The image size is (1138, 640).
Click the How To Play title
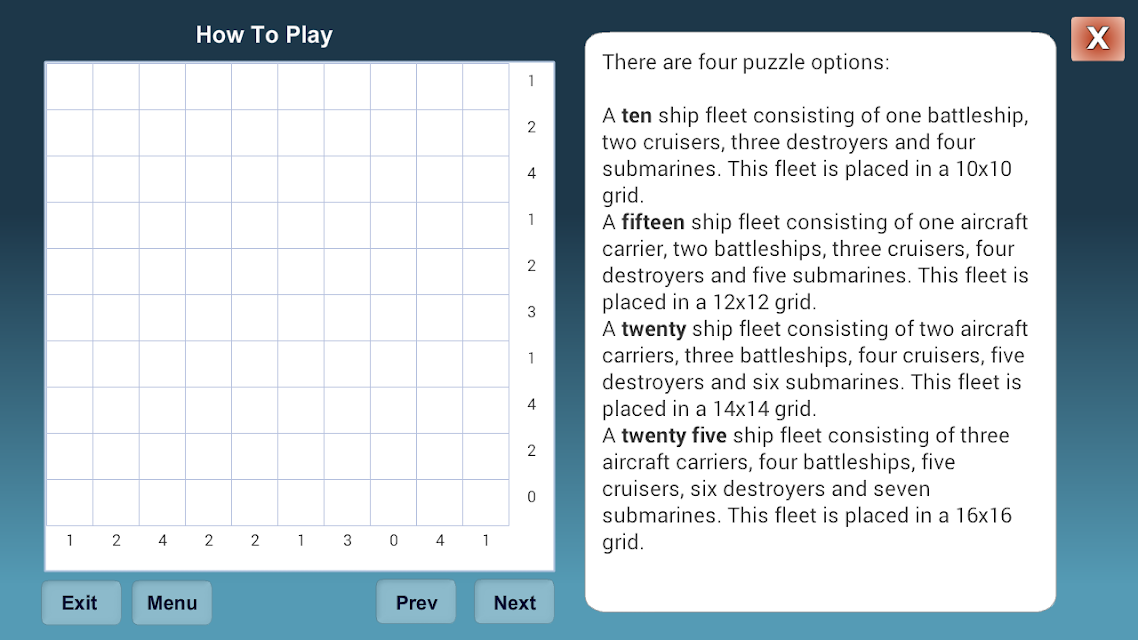click(x=264, y=35)
